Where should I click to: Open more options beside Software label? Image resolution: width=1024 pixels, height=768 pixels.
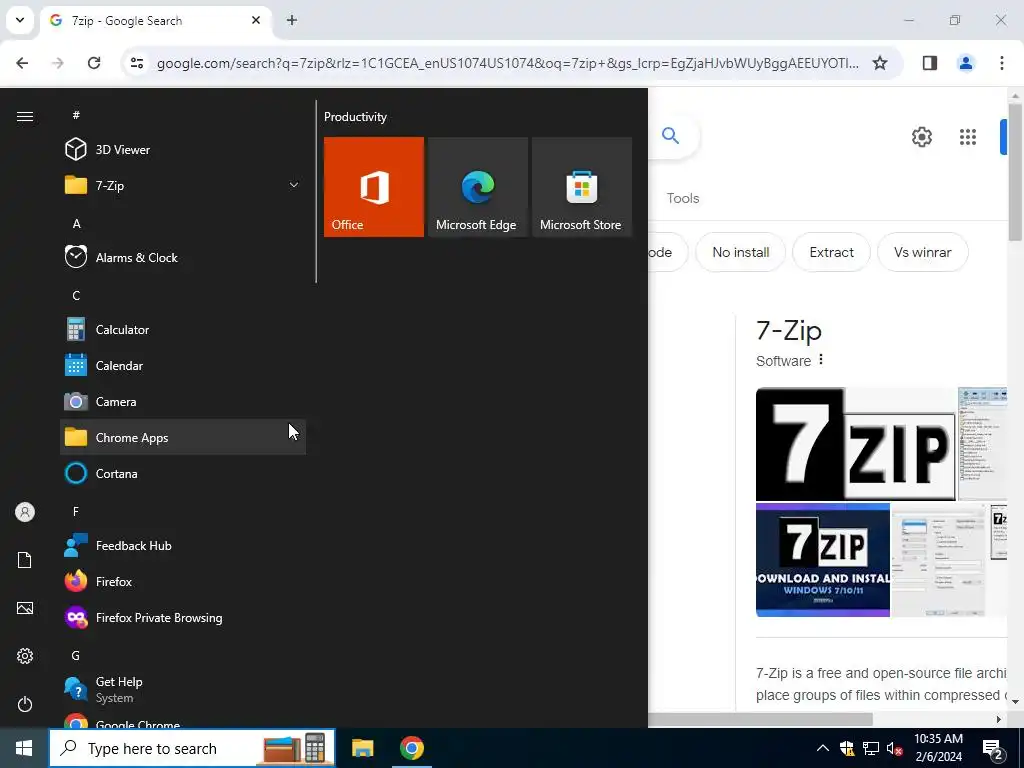coord(821,360)
